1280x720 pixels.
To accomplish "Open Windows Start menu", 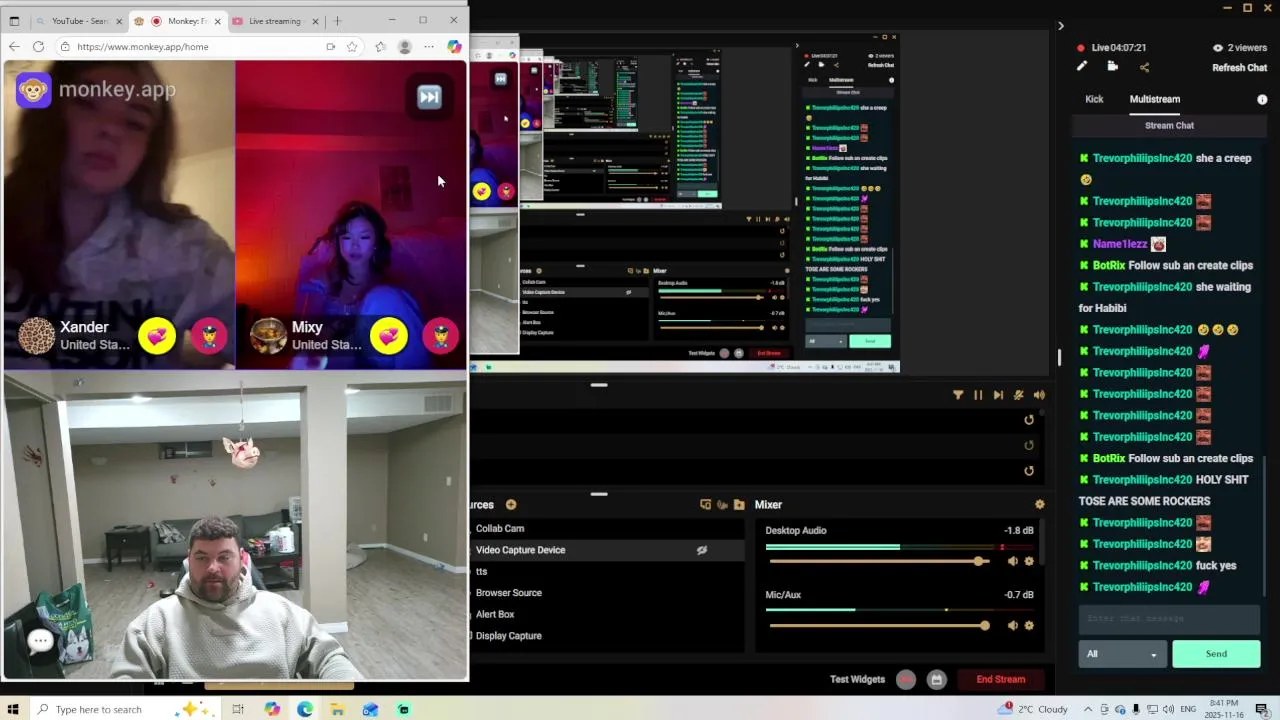I will click(x=13, y=709).
